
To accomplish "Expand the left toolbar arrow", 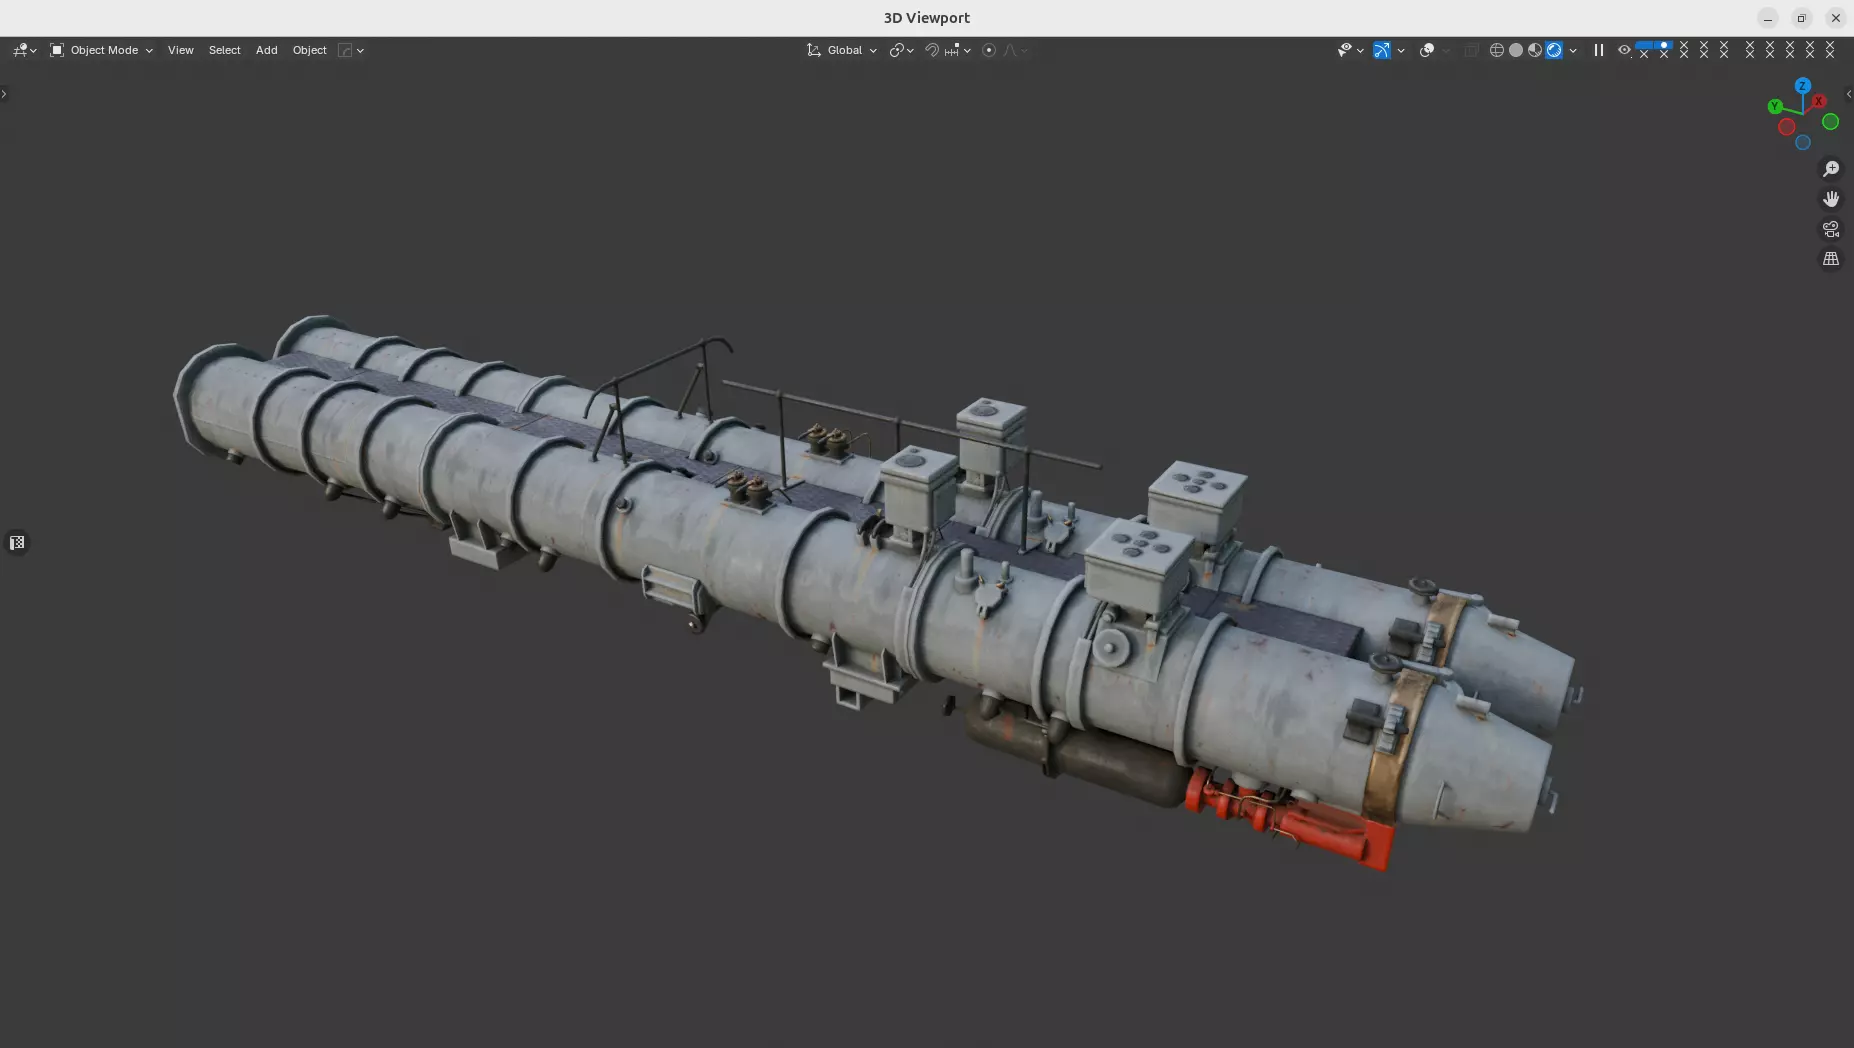I will click(x=4, y=94).
